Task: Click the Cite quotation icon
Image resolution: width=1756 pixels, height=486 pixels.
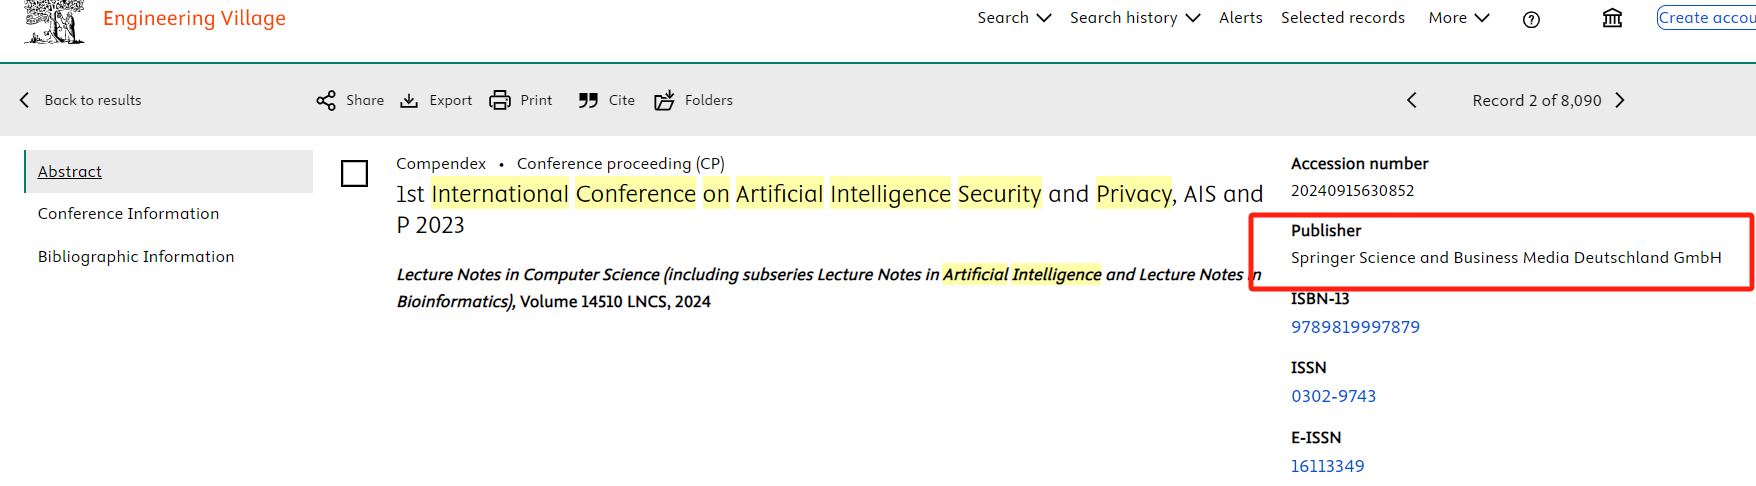Action: tap(588, 100)
